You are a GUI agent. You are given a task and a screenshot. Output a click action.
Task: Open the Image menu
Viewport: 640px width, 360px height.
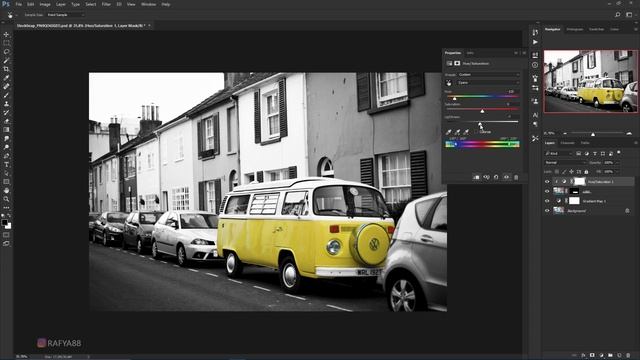45,4
